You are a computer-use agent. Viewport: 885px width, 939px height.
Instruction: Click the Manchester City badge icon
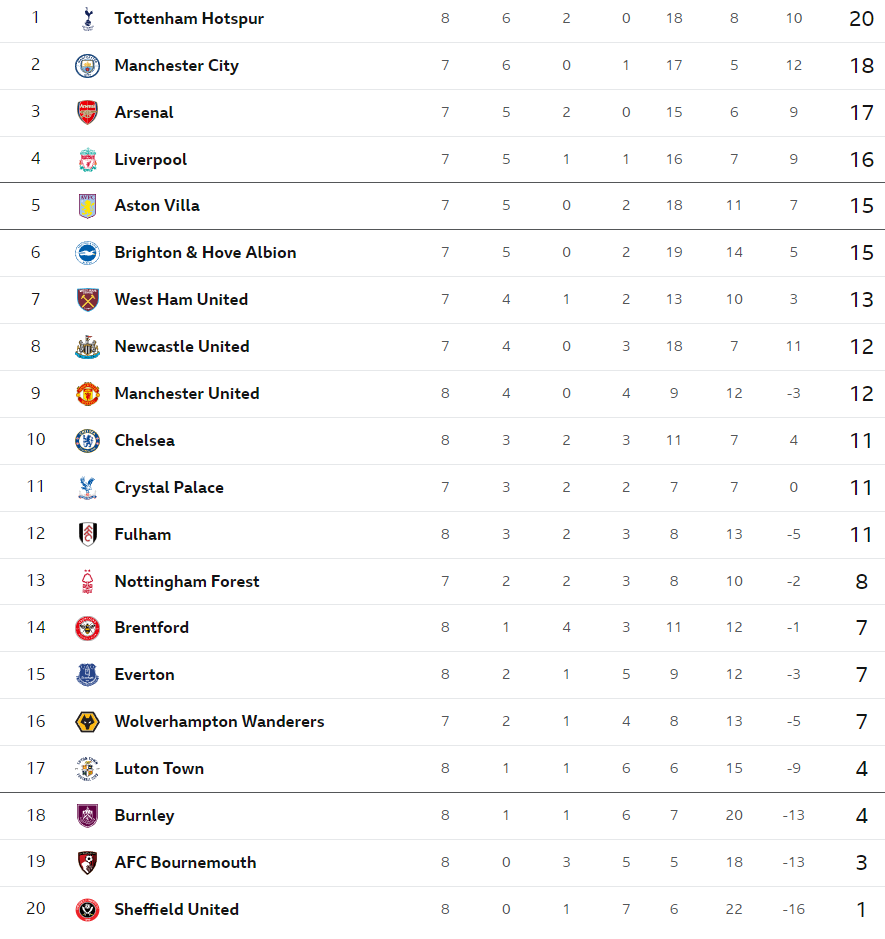[x=87, y=66]
